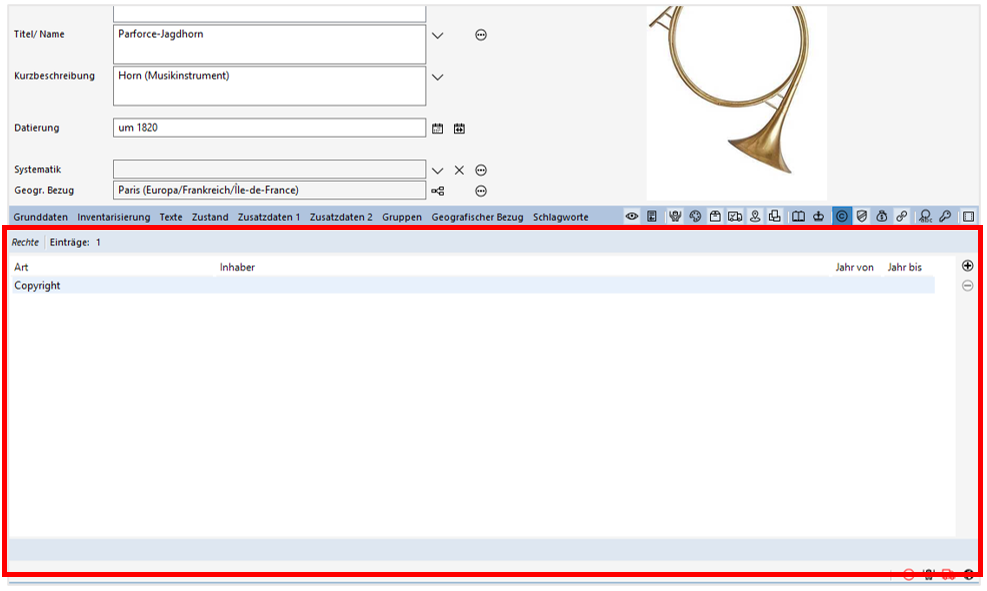Add a new rights entry with the plus button
987x591 pixels.
coord(967,265)
